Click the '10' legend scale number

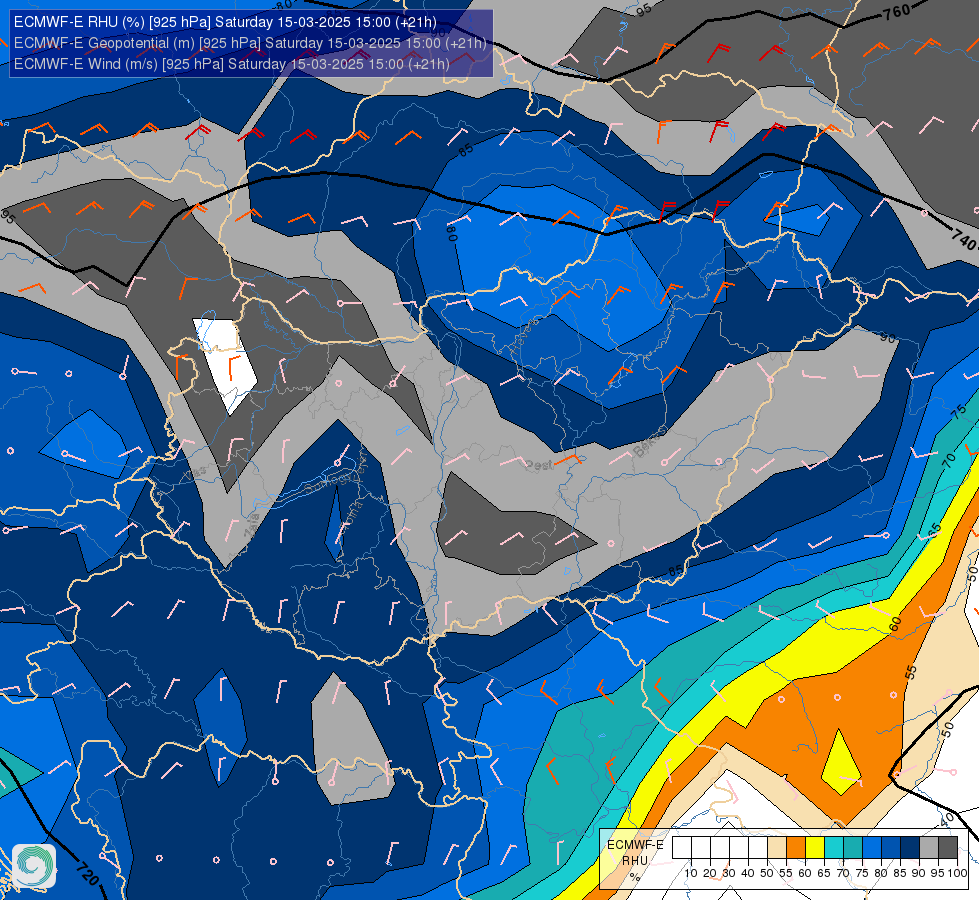[691, 873]
